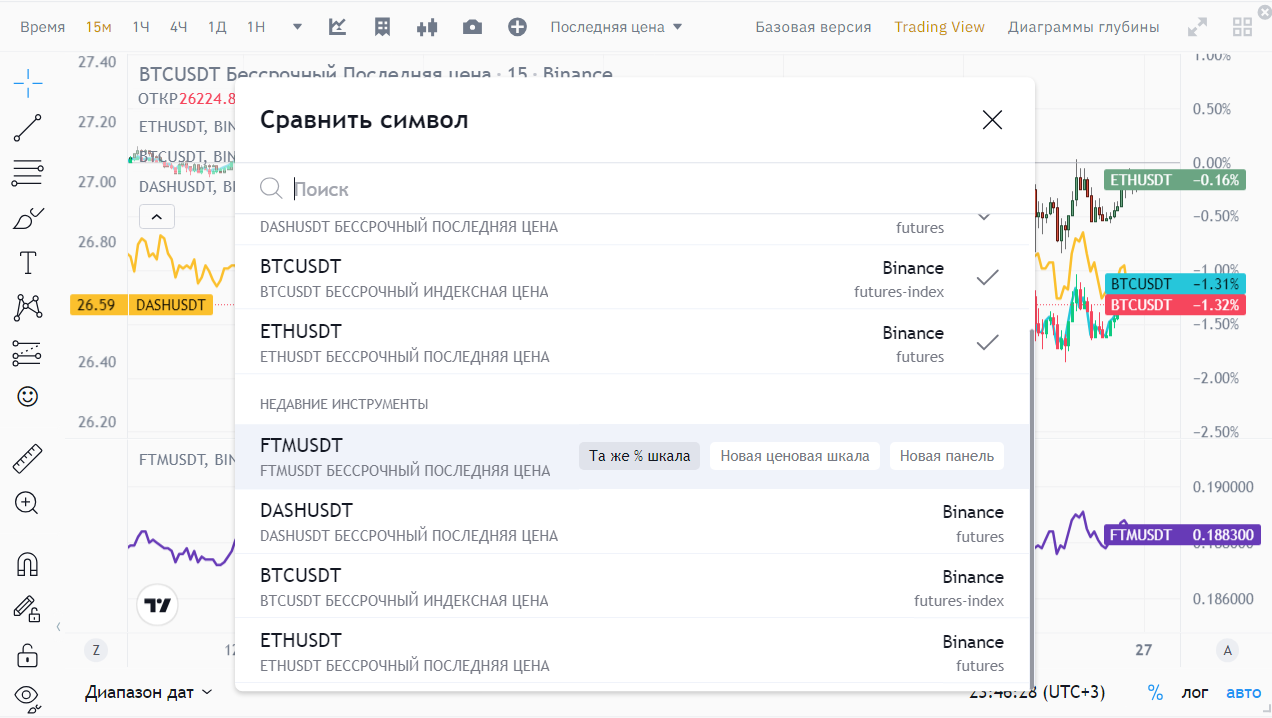Select the ruler measure tool
1272x718 pixels.
pyautogui.click(x=28, y=459)
